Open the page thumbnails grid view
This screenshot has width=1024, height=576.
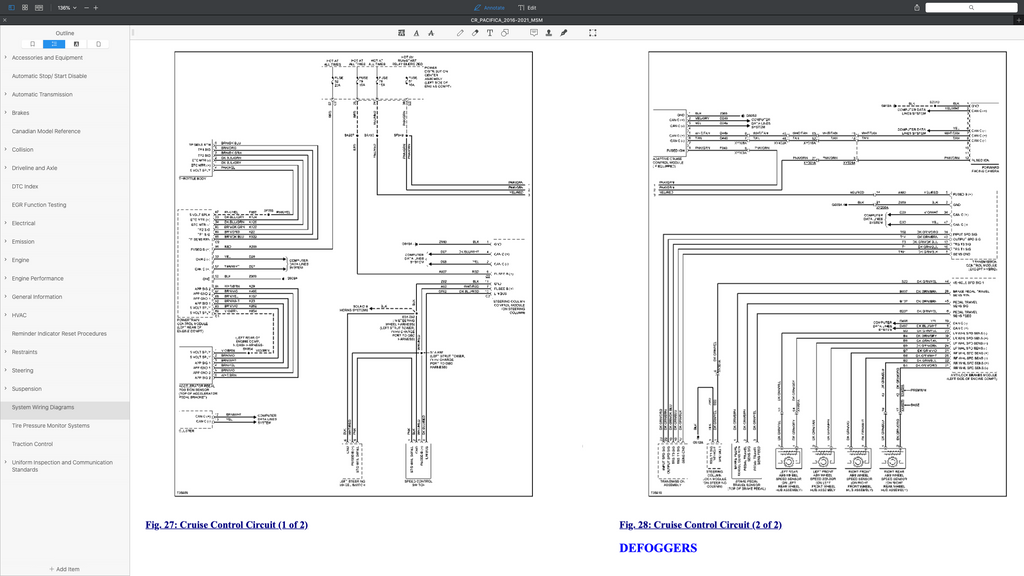pos(25,8)
